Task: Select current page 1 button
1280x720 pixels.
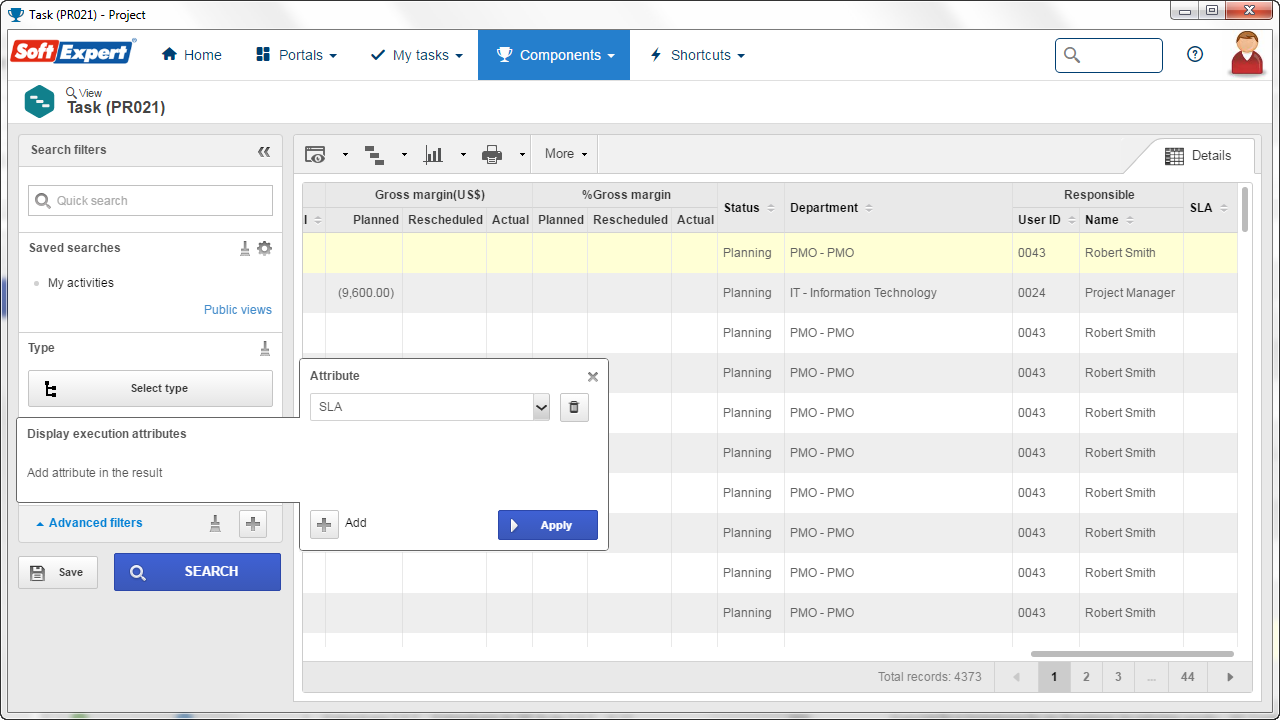Action: (x=1054, y=677)
